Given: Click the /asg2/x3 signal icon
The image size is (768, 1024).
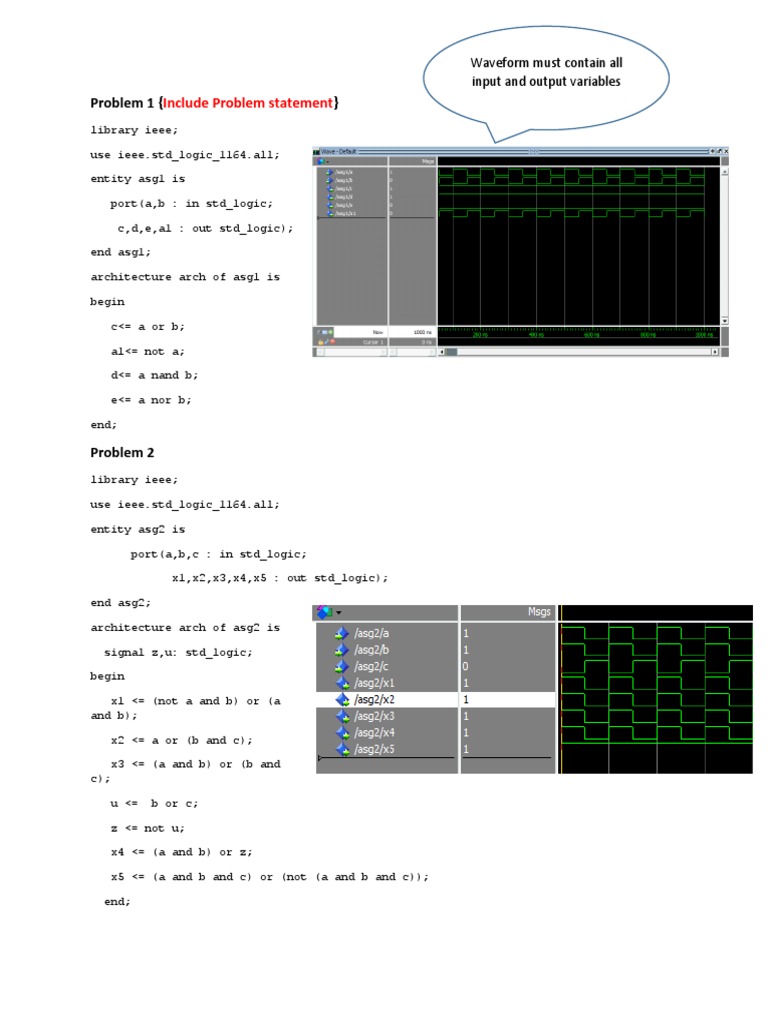Looking at the screenshot, I should (342, 716).
